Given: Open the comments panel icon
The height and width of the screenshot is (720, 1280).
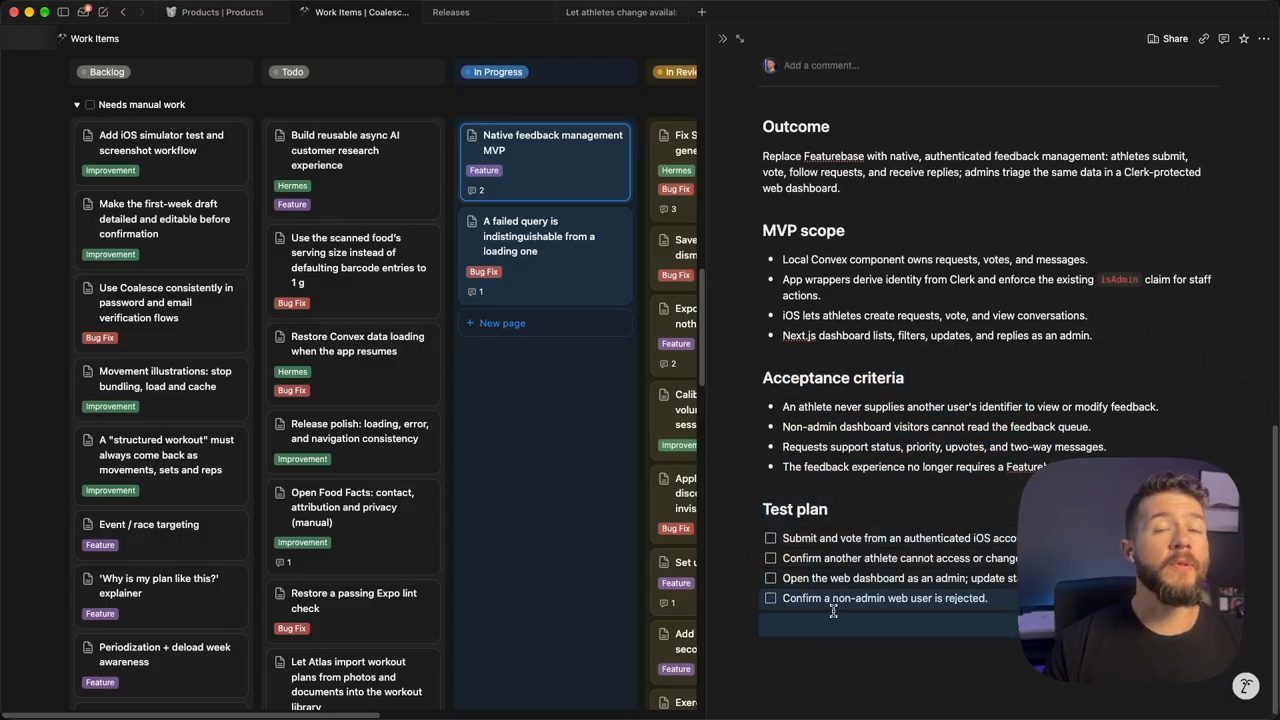Looking at the screenshot, I should [x=1224, y=39].
